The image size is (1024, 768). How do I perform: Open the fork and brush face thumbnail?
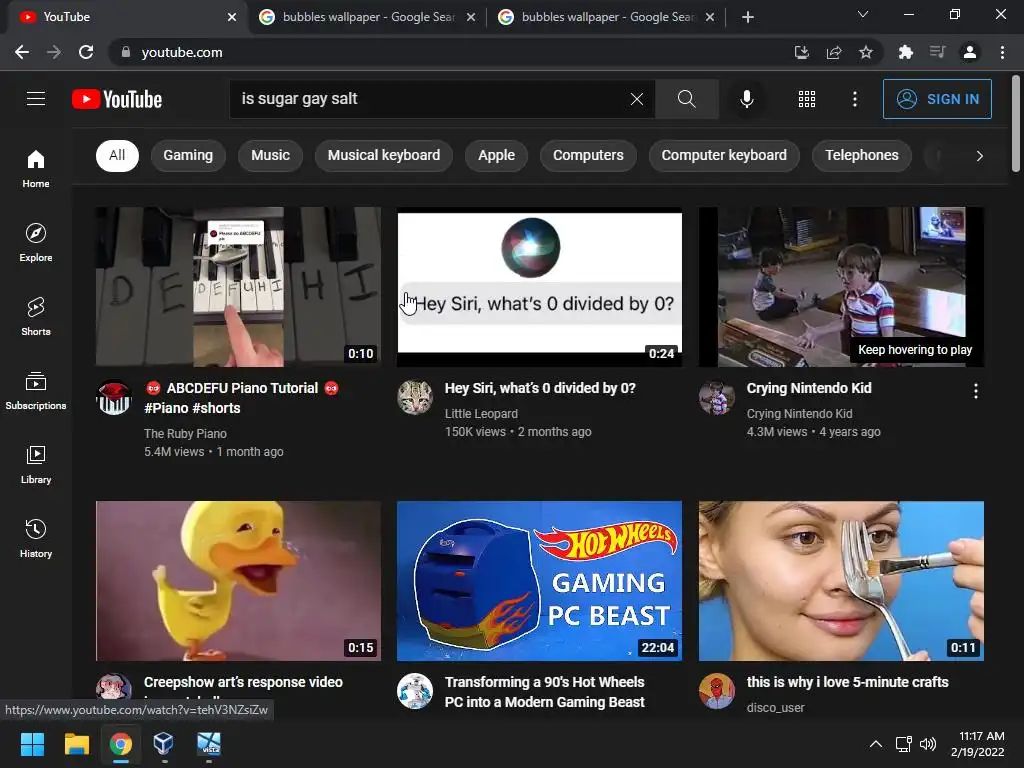(x=841, y=581)
